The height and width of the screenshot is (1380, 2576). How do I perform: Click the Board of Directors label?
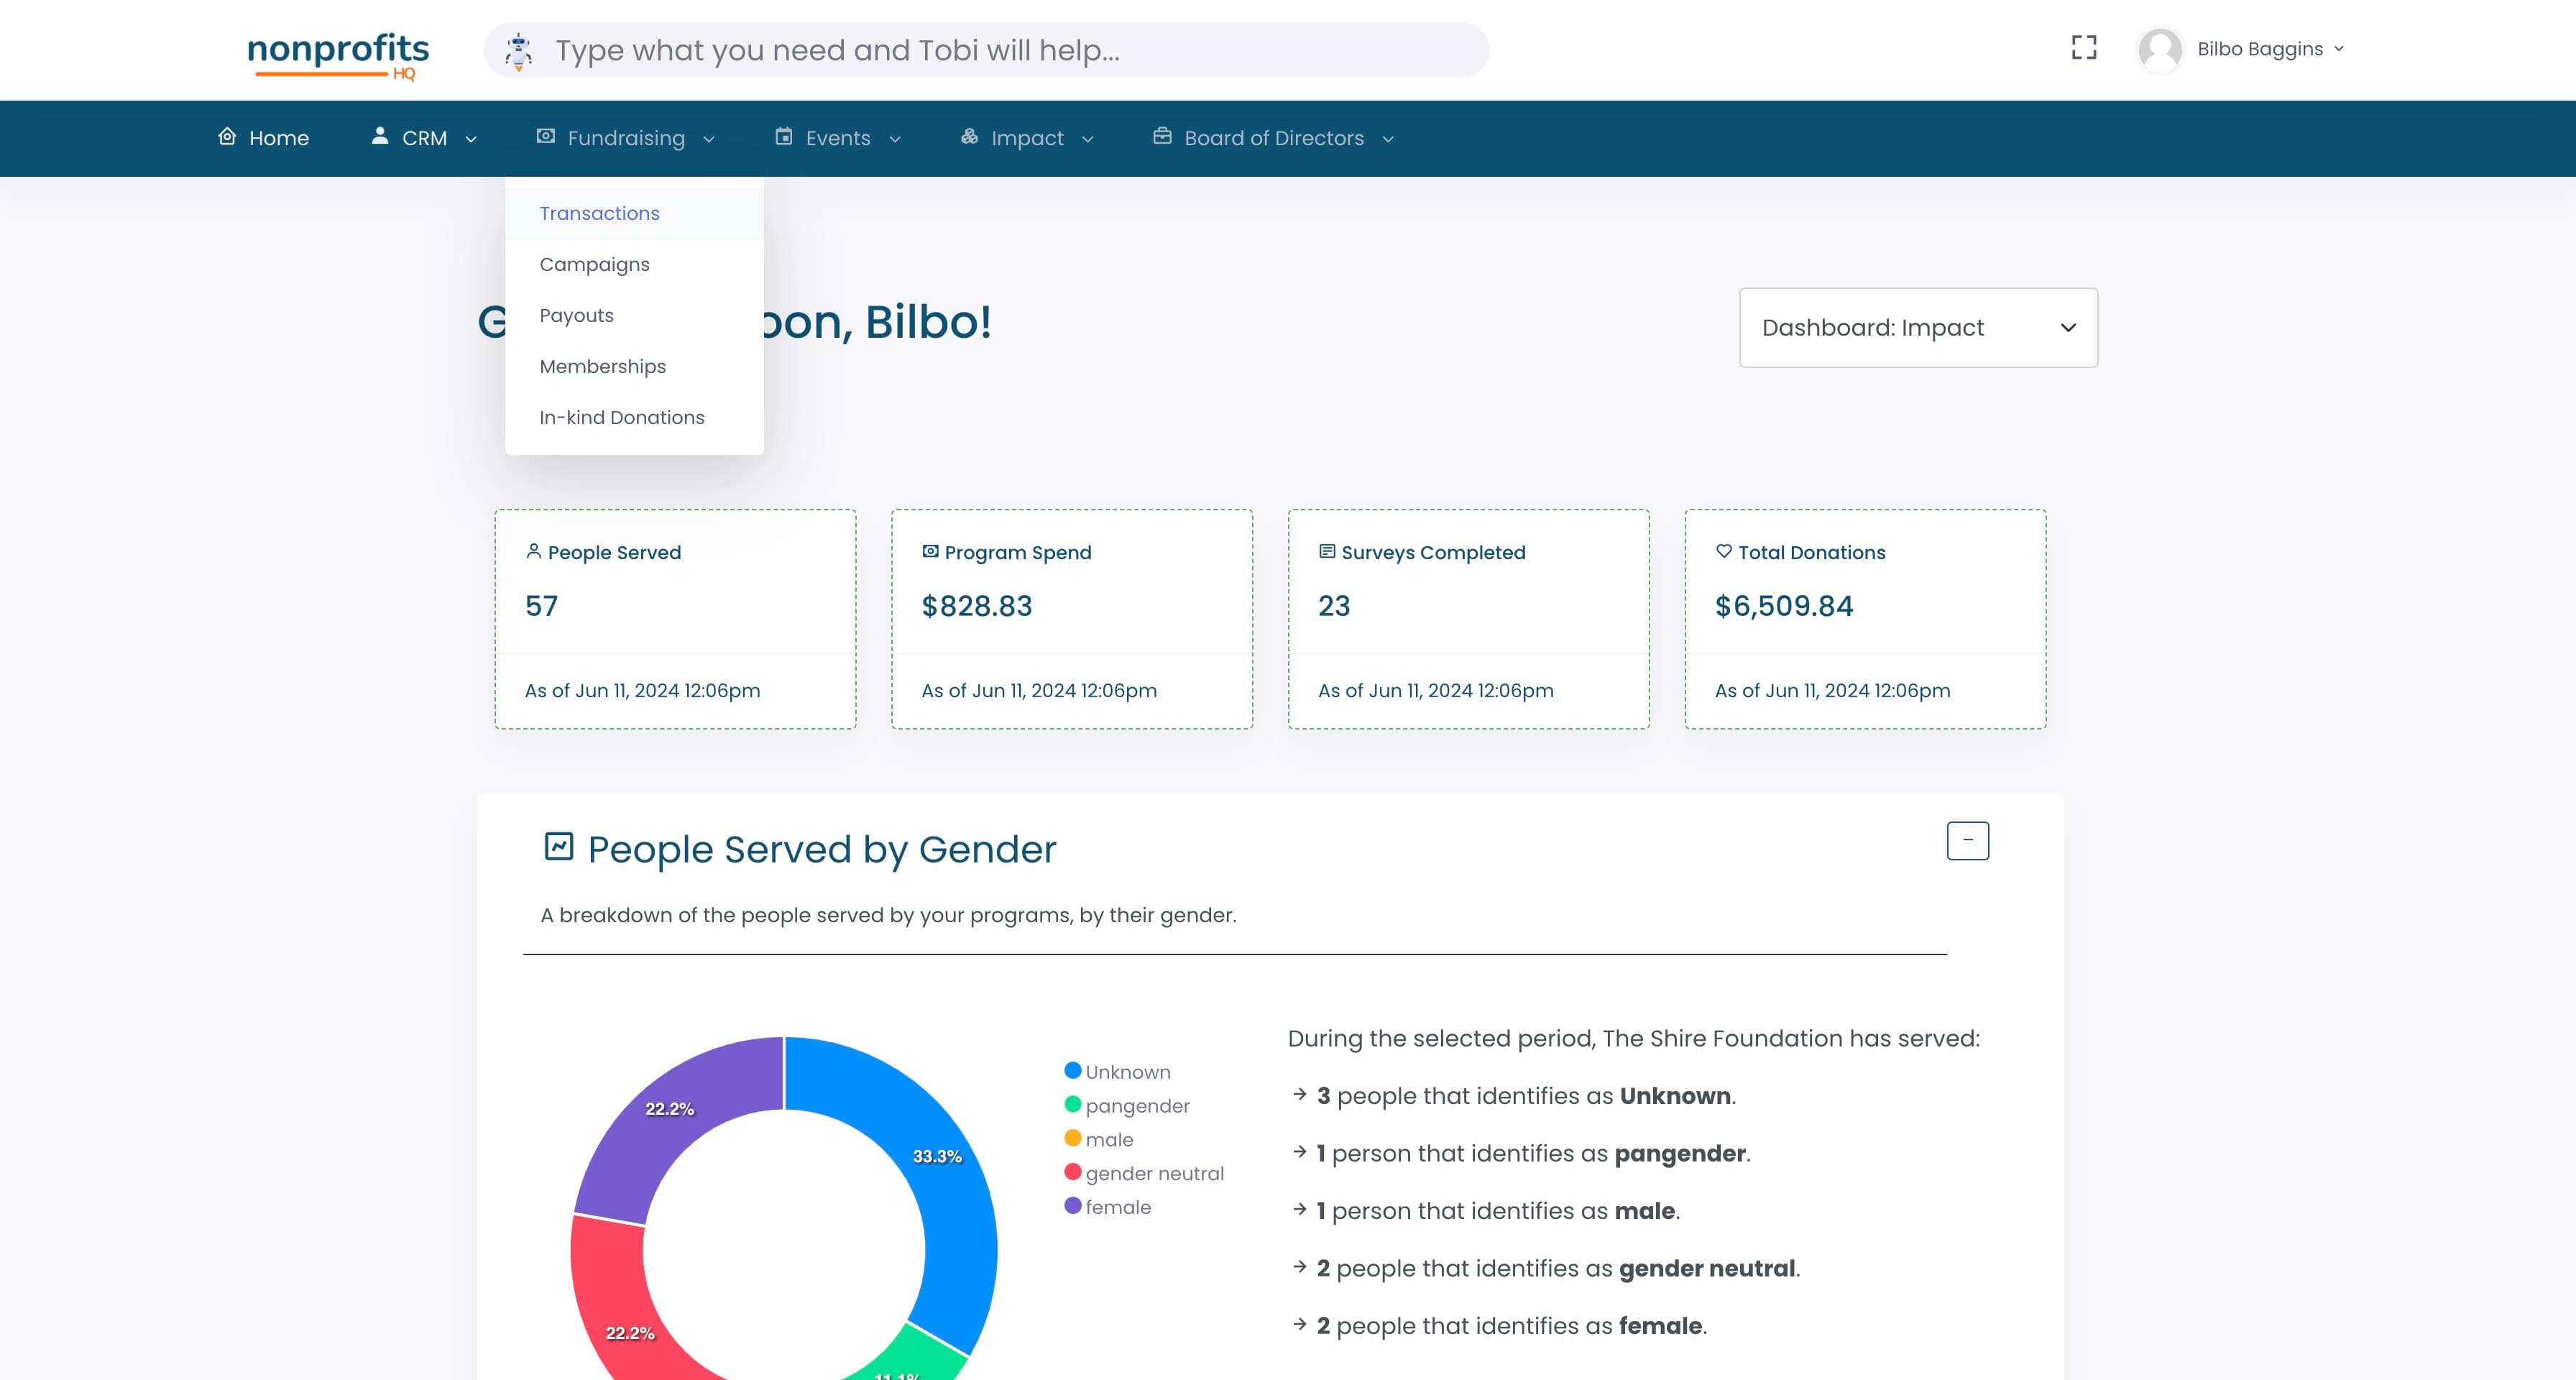(1274, 138)
